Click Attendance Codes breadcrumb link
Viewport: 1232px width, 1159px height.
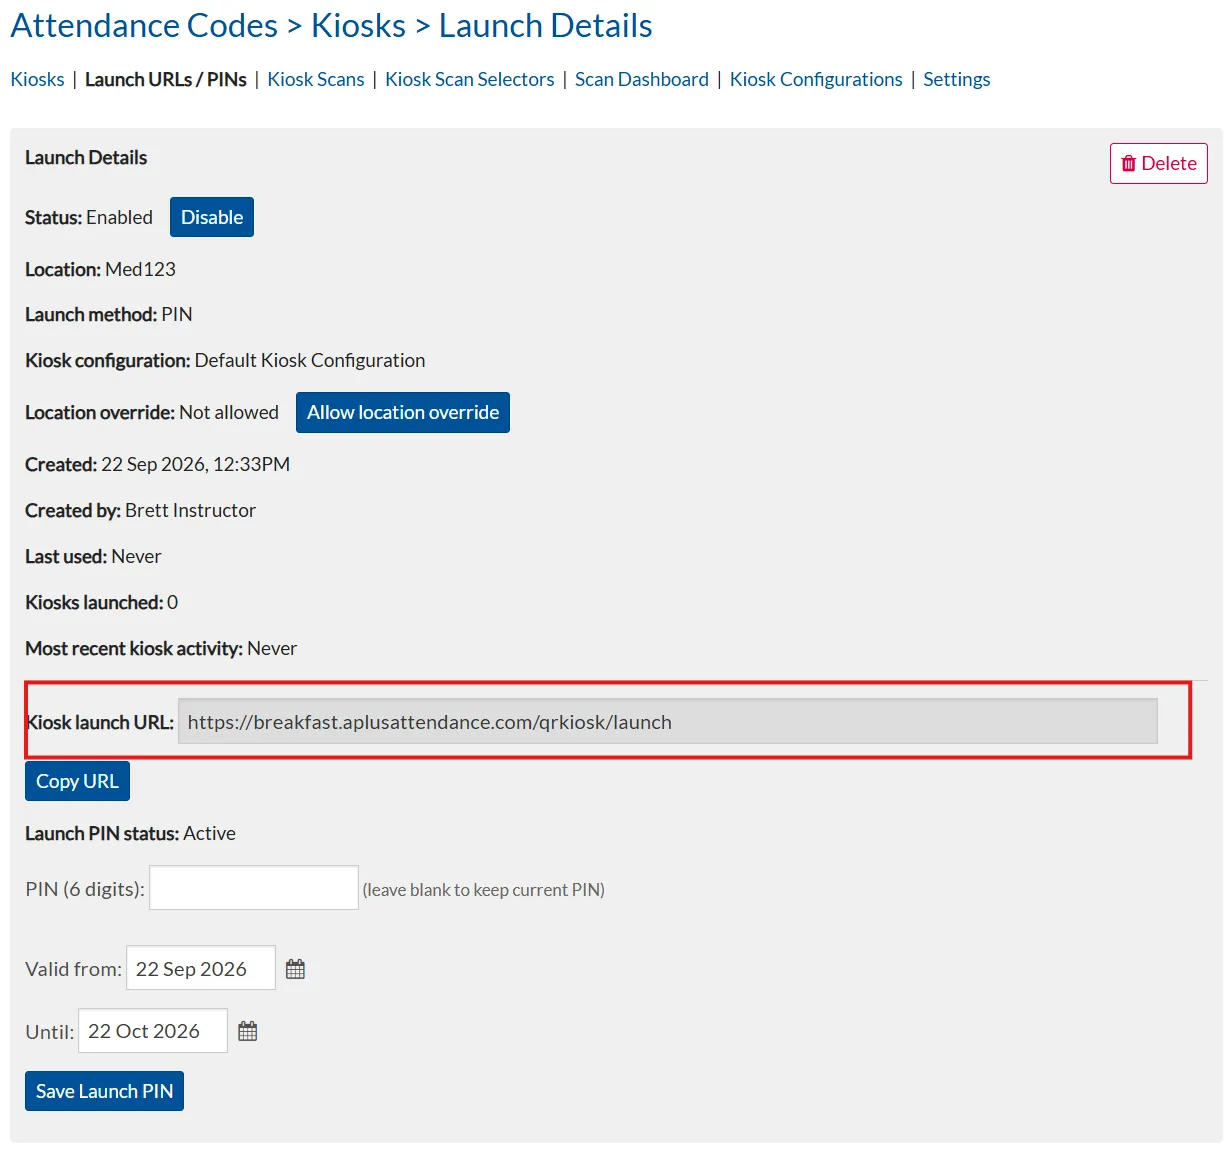144,25
